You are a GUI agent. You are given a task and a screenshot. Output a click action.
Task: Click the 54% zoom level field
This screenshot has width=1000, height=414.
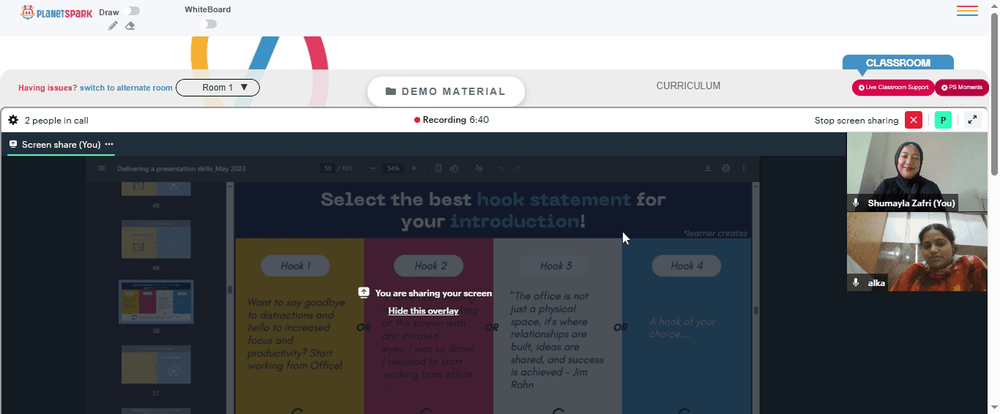click(393, 168)
